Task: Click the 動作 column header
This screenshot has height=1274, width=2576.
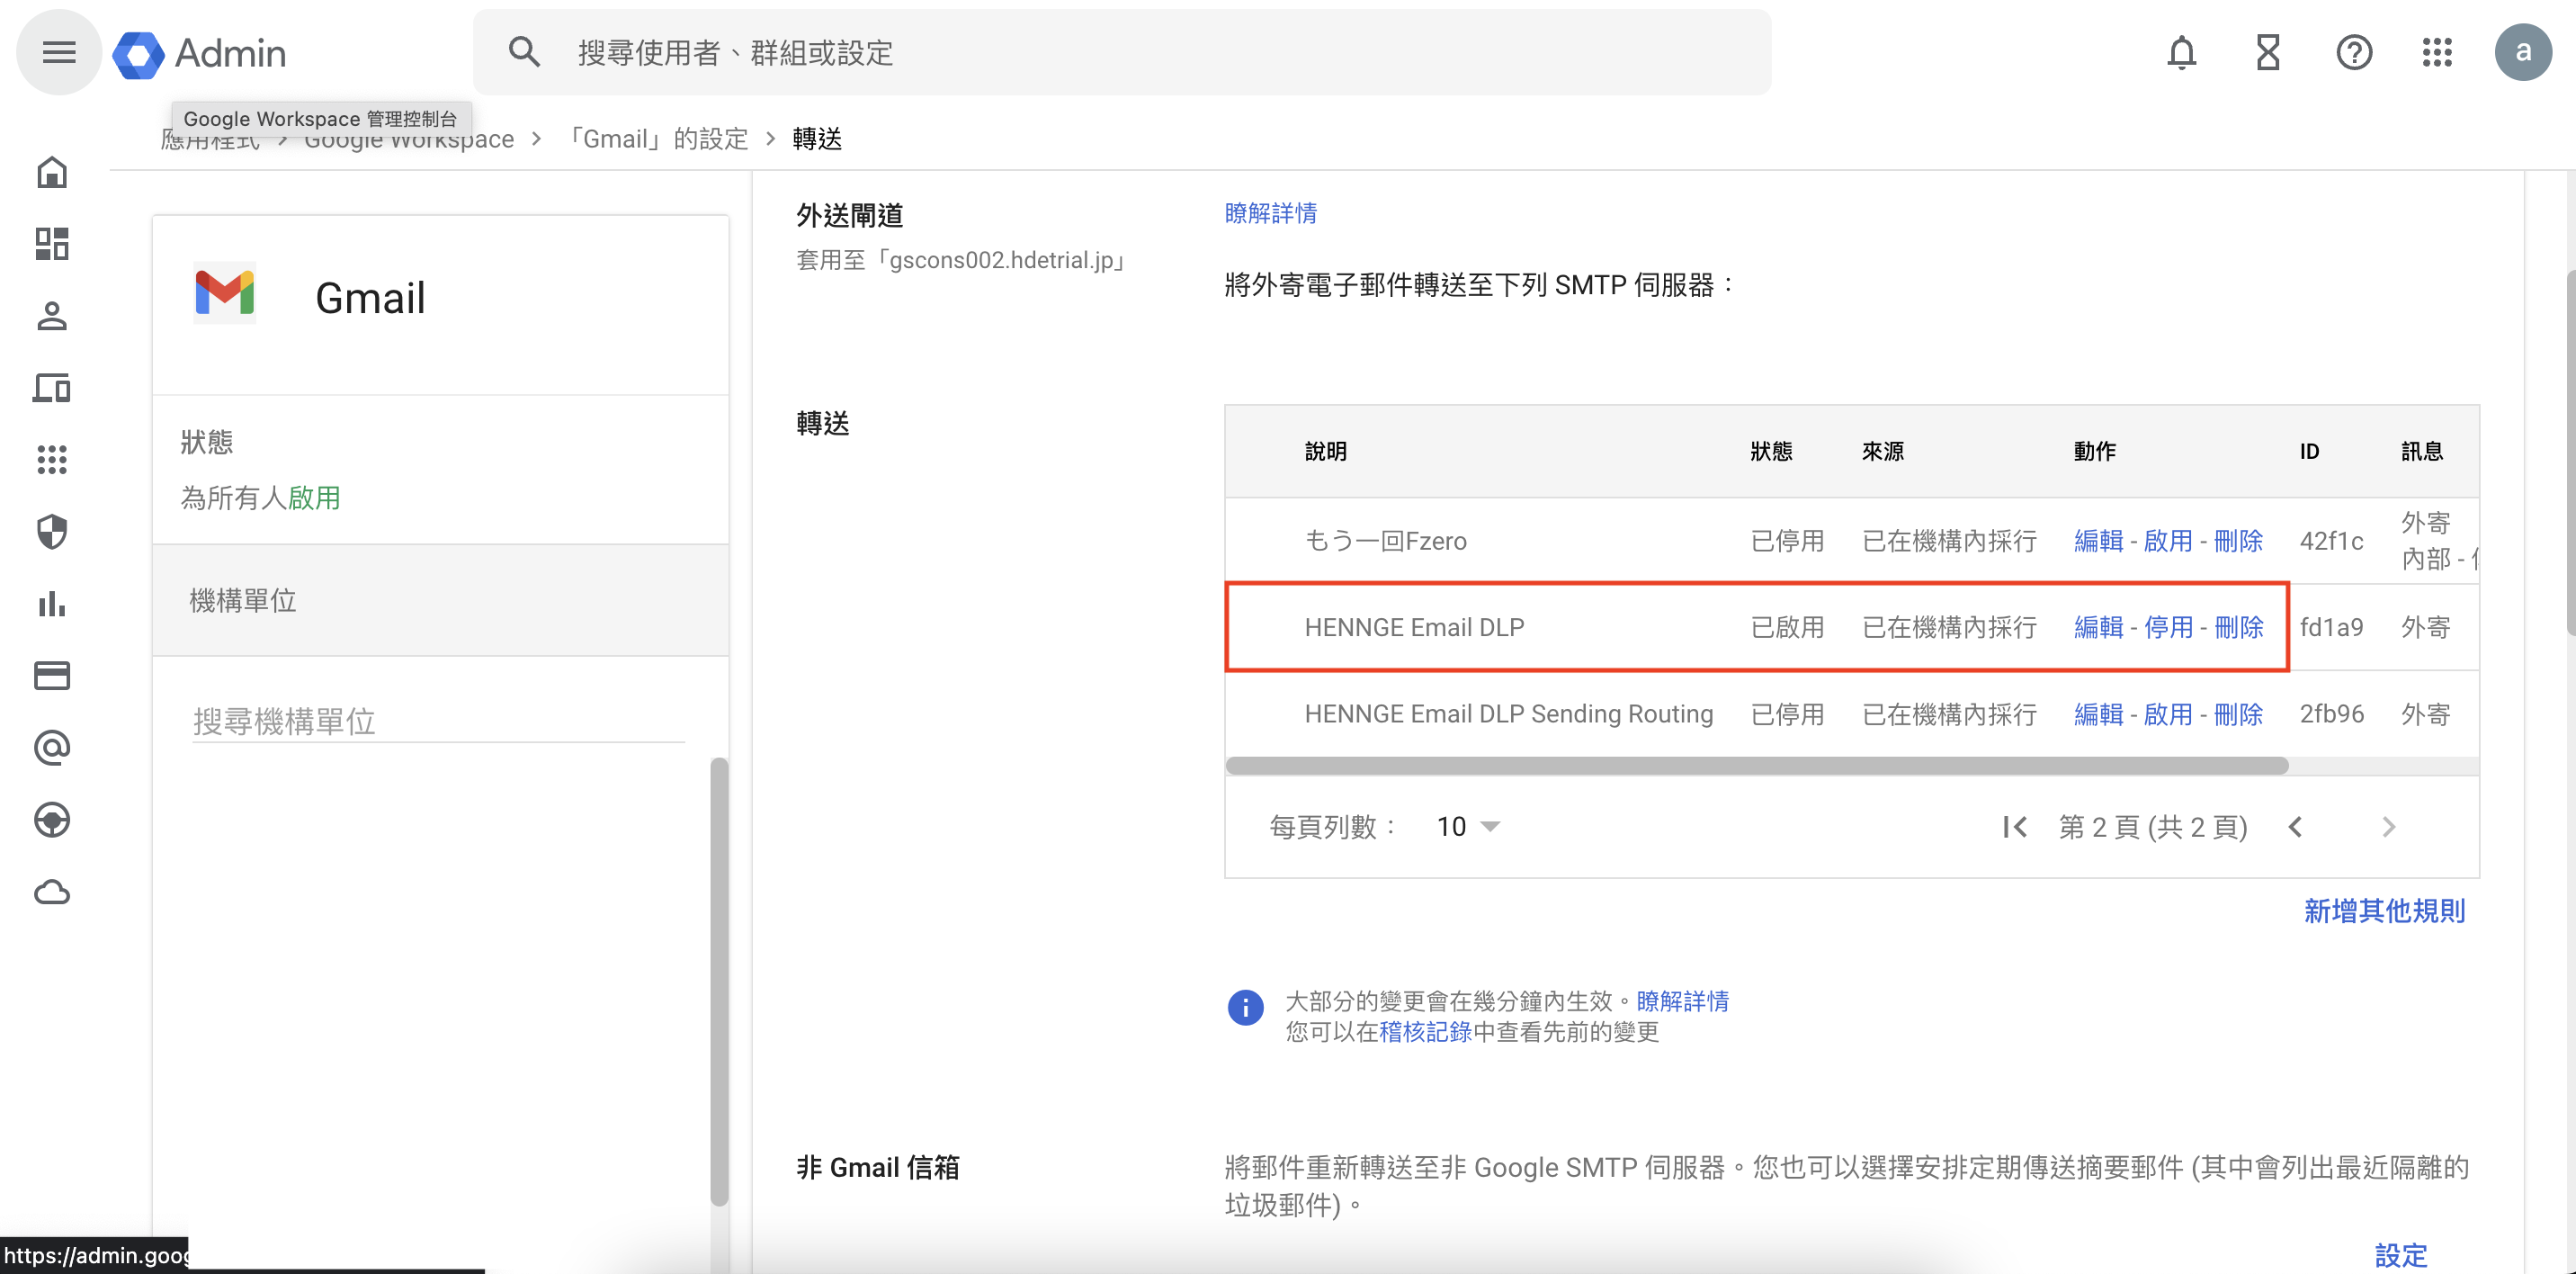Action: pos(2094,451)
